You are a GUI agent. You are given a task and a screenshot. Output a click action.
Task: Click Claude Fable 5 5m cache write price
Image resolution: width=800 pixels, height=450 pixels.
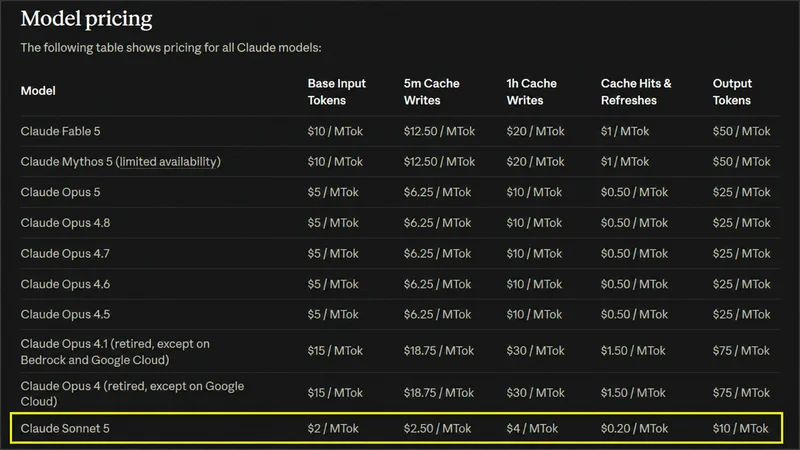click(x=439, y=131)
